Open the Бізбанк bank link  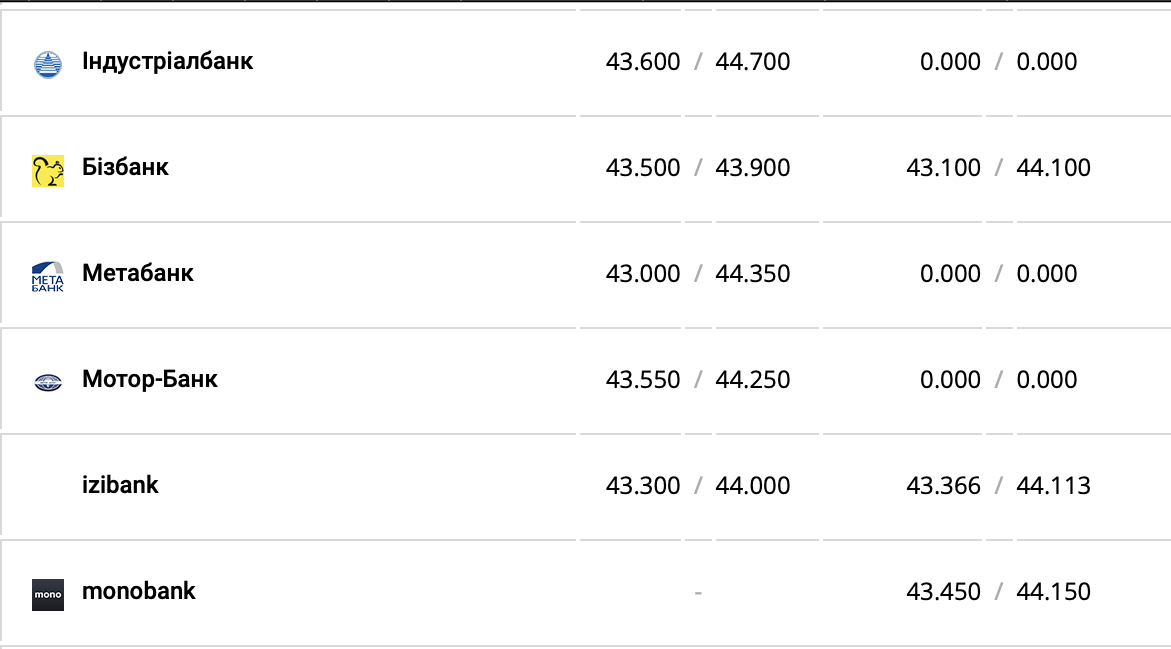tap(125, 167)
